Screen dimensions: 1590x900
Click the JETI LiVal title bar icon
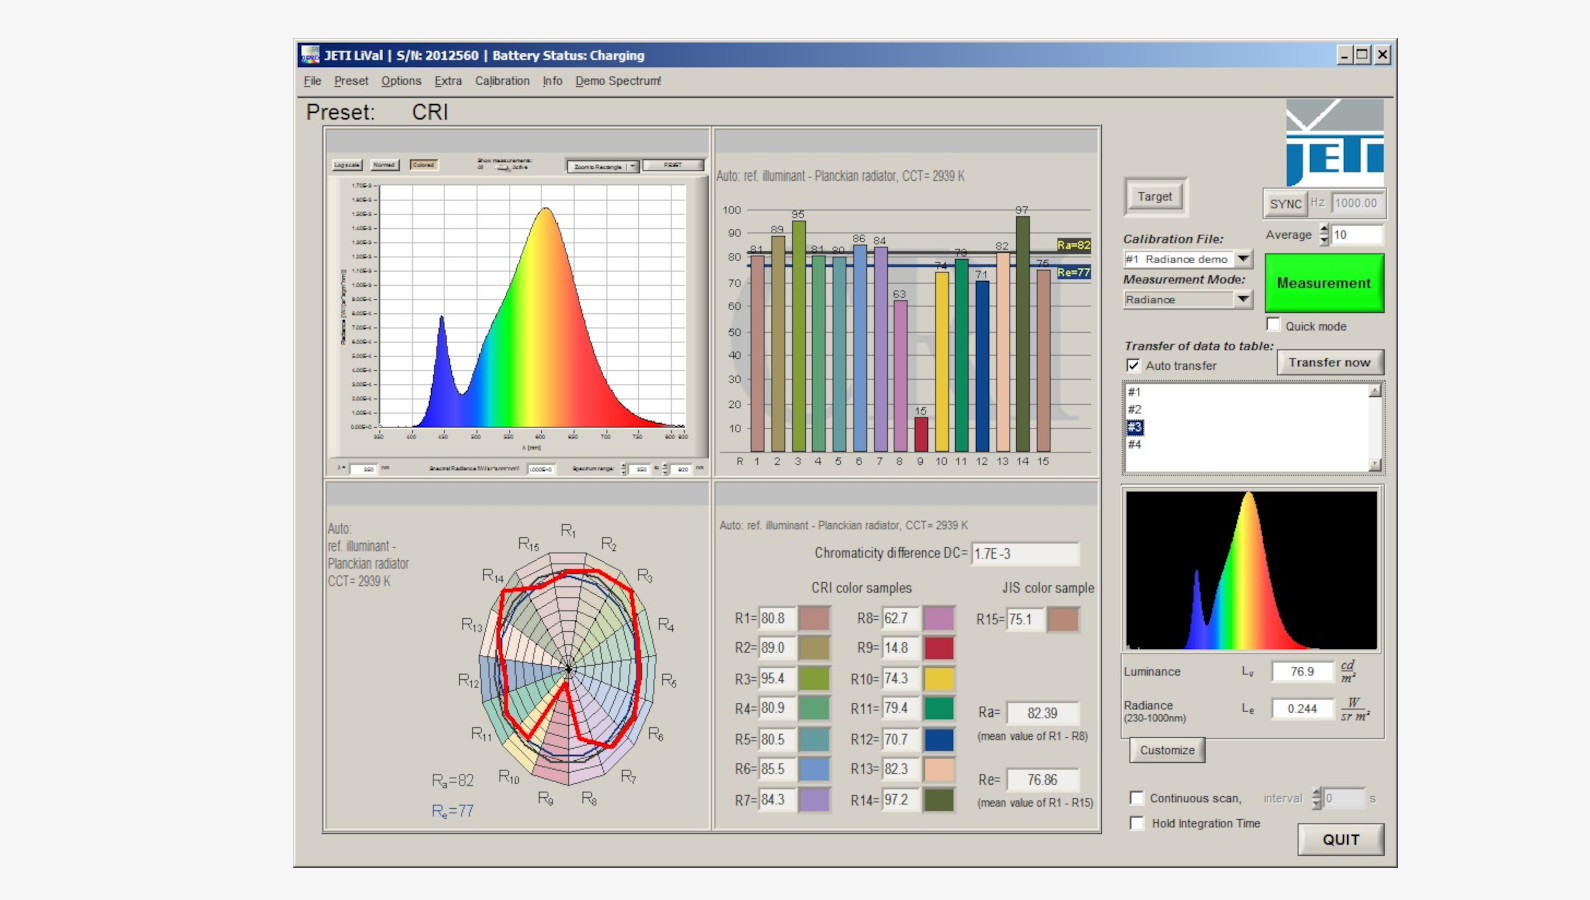[311, 55]
